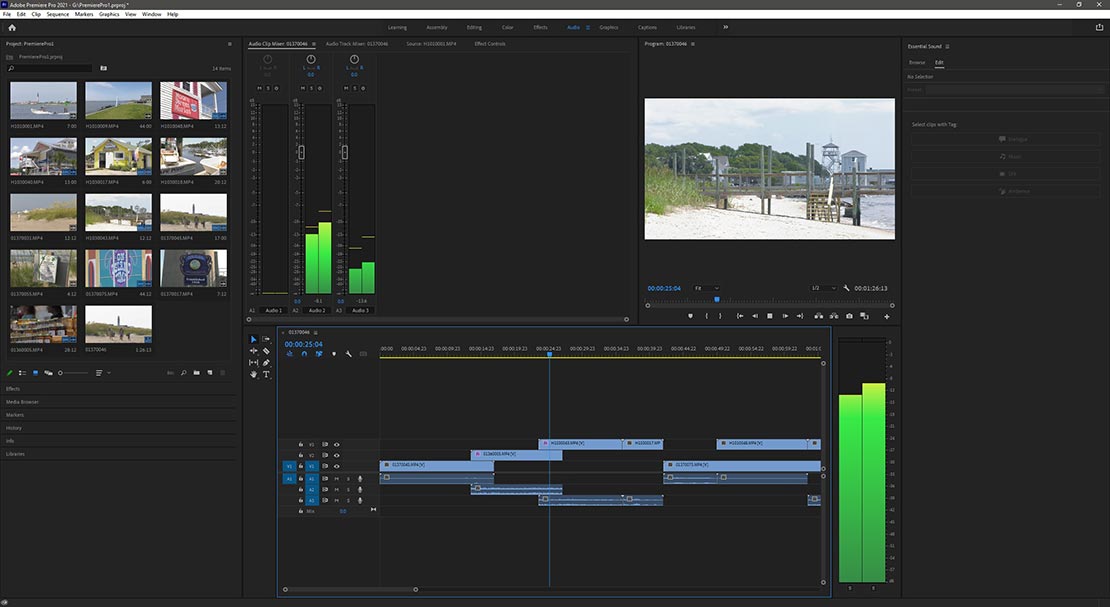Select the Track Select Forward tool
Viewport: 1110px width, 607px height.
(x=266, y=340)
